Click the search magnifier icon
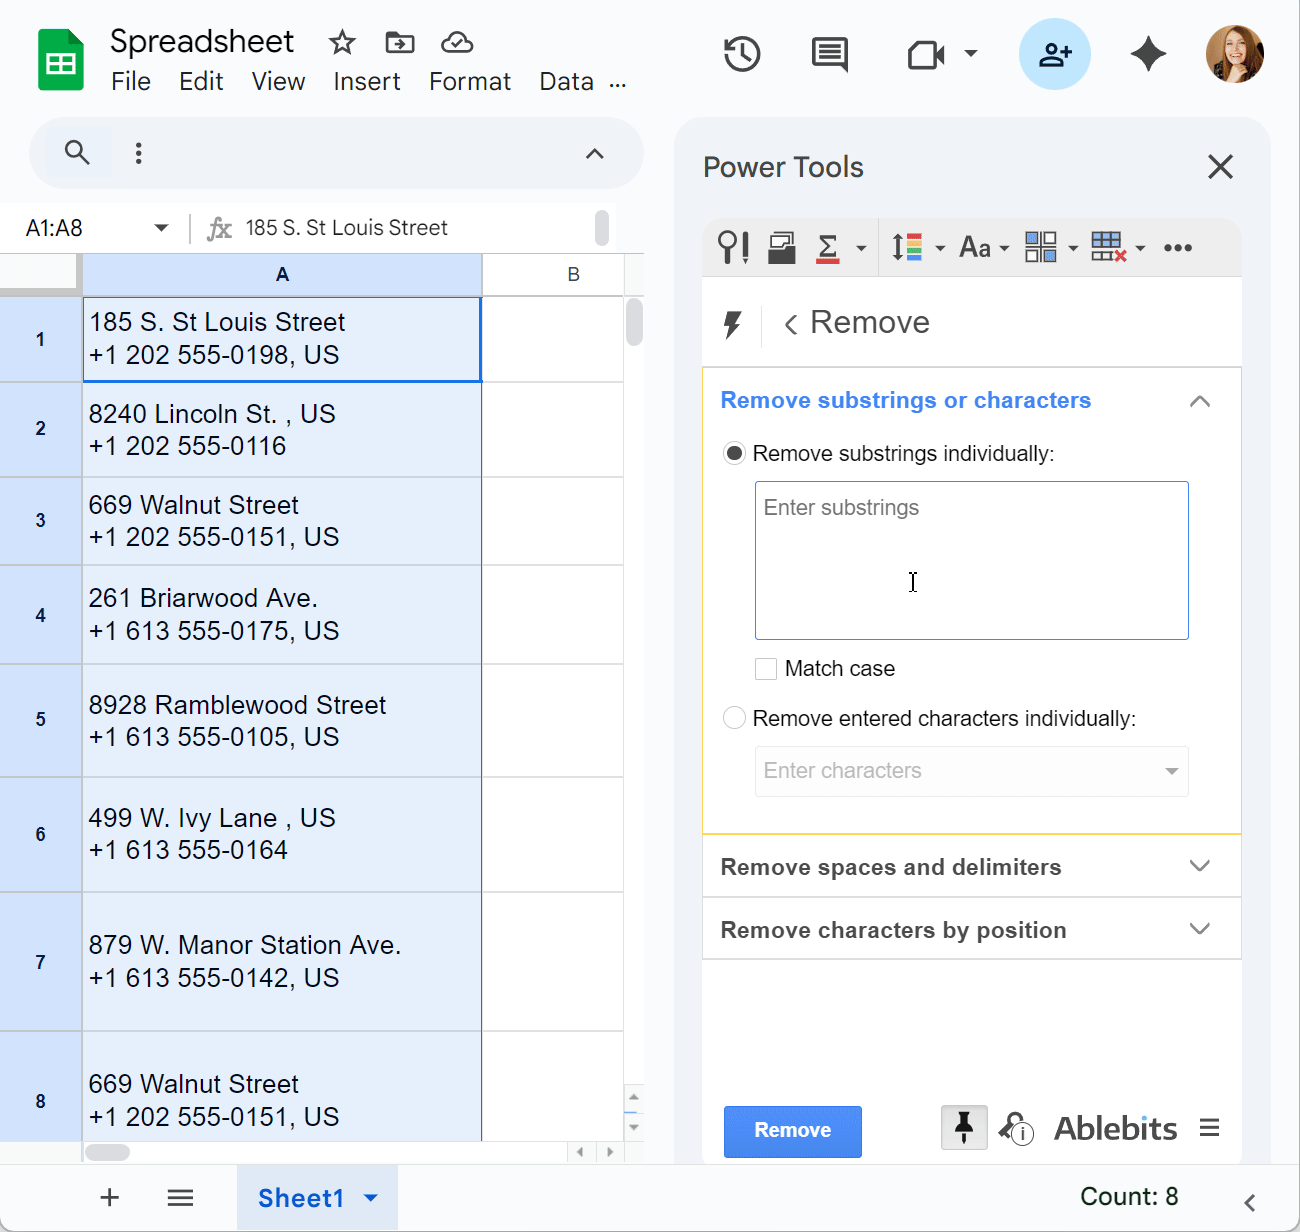 [77, 152]
